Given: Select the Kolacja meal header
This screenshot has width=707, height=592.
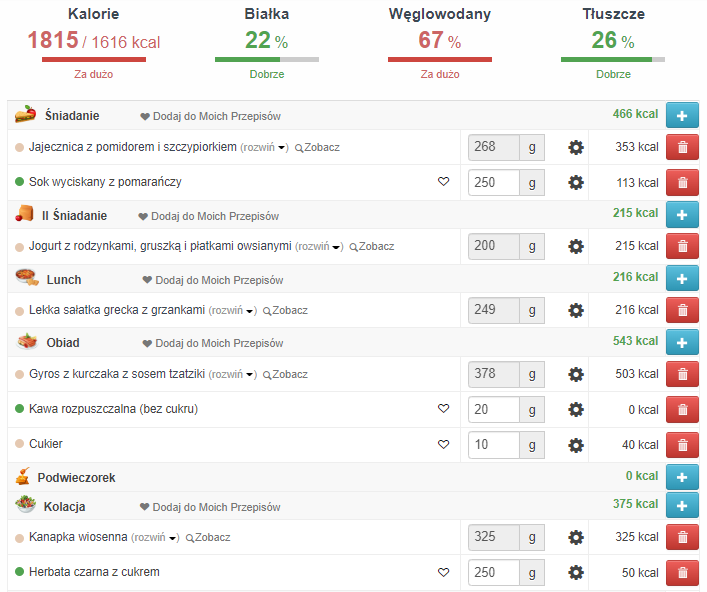Looking at the screenshot, I should 64,507.
